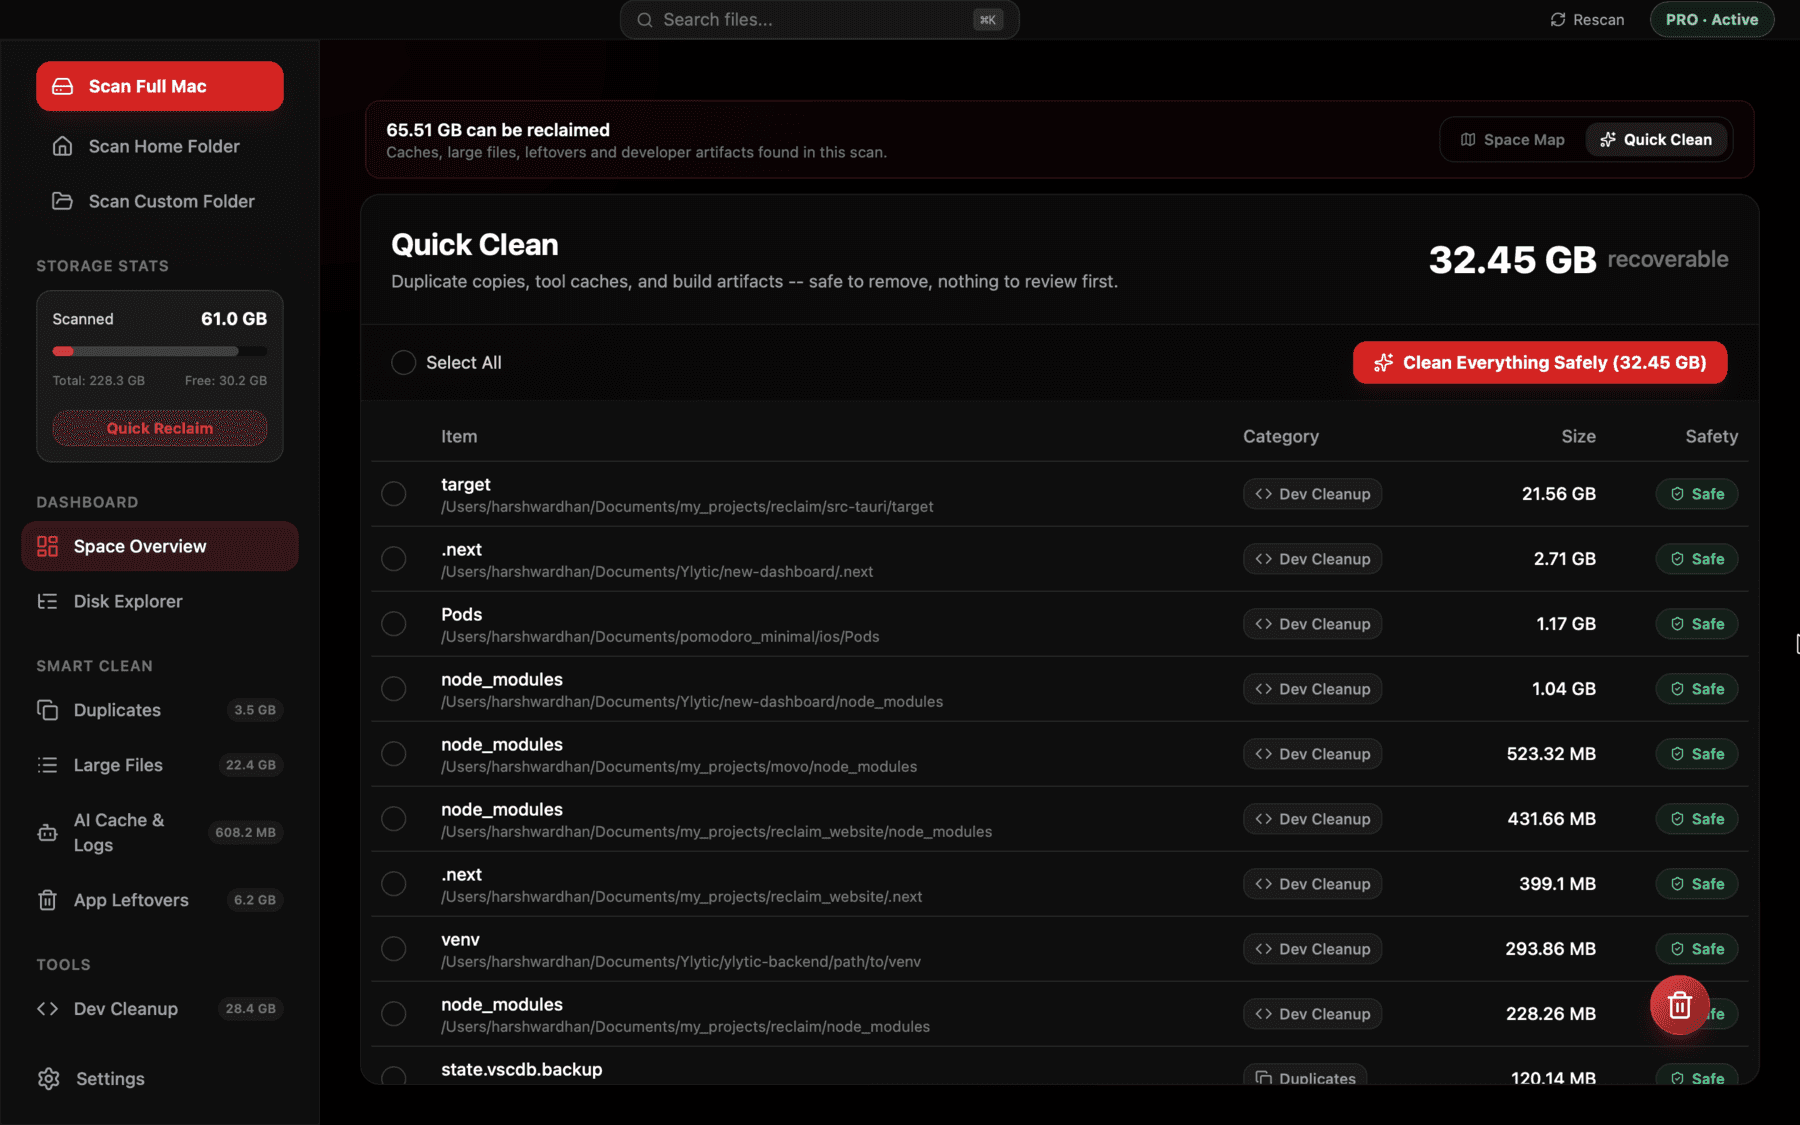Click the folder icon beside Scan Custom Folder
This screenshot has height=1125, width=1800.
pos(62,201)
